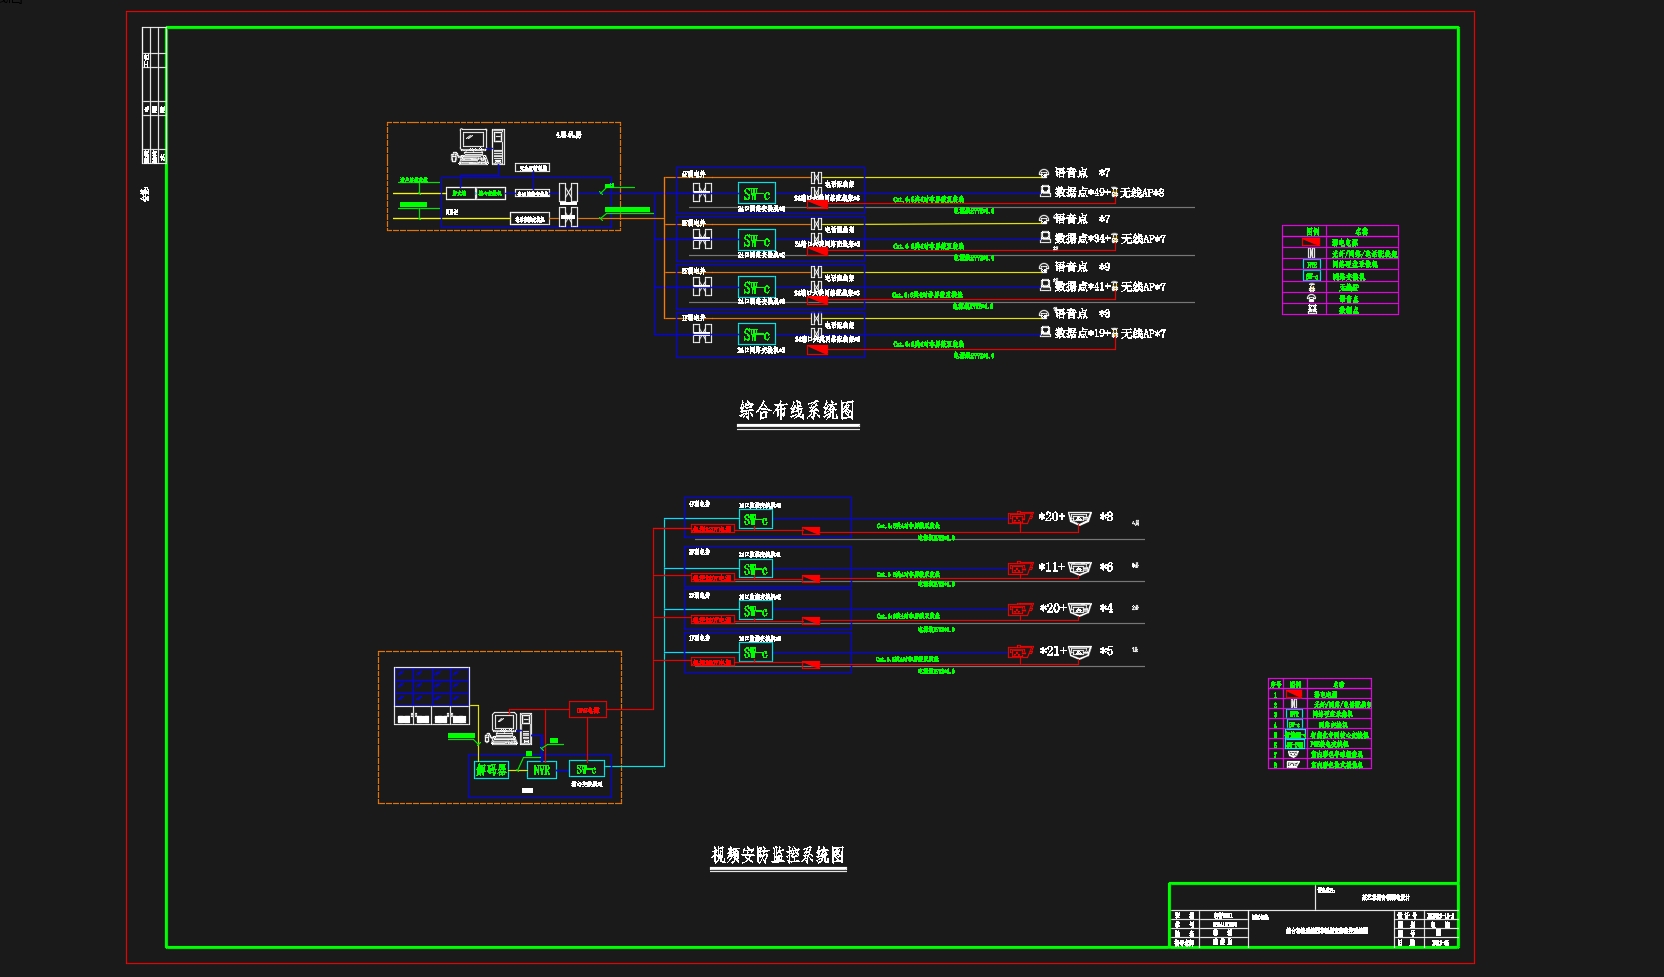
Task: Select the dome camera symbol beside *8
Action: (x=1080, y=518)
